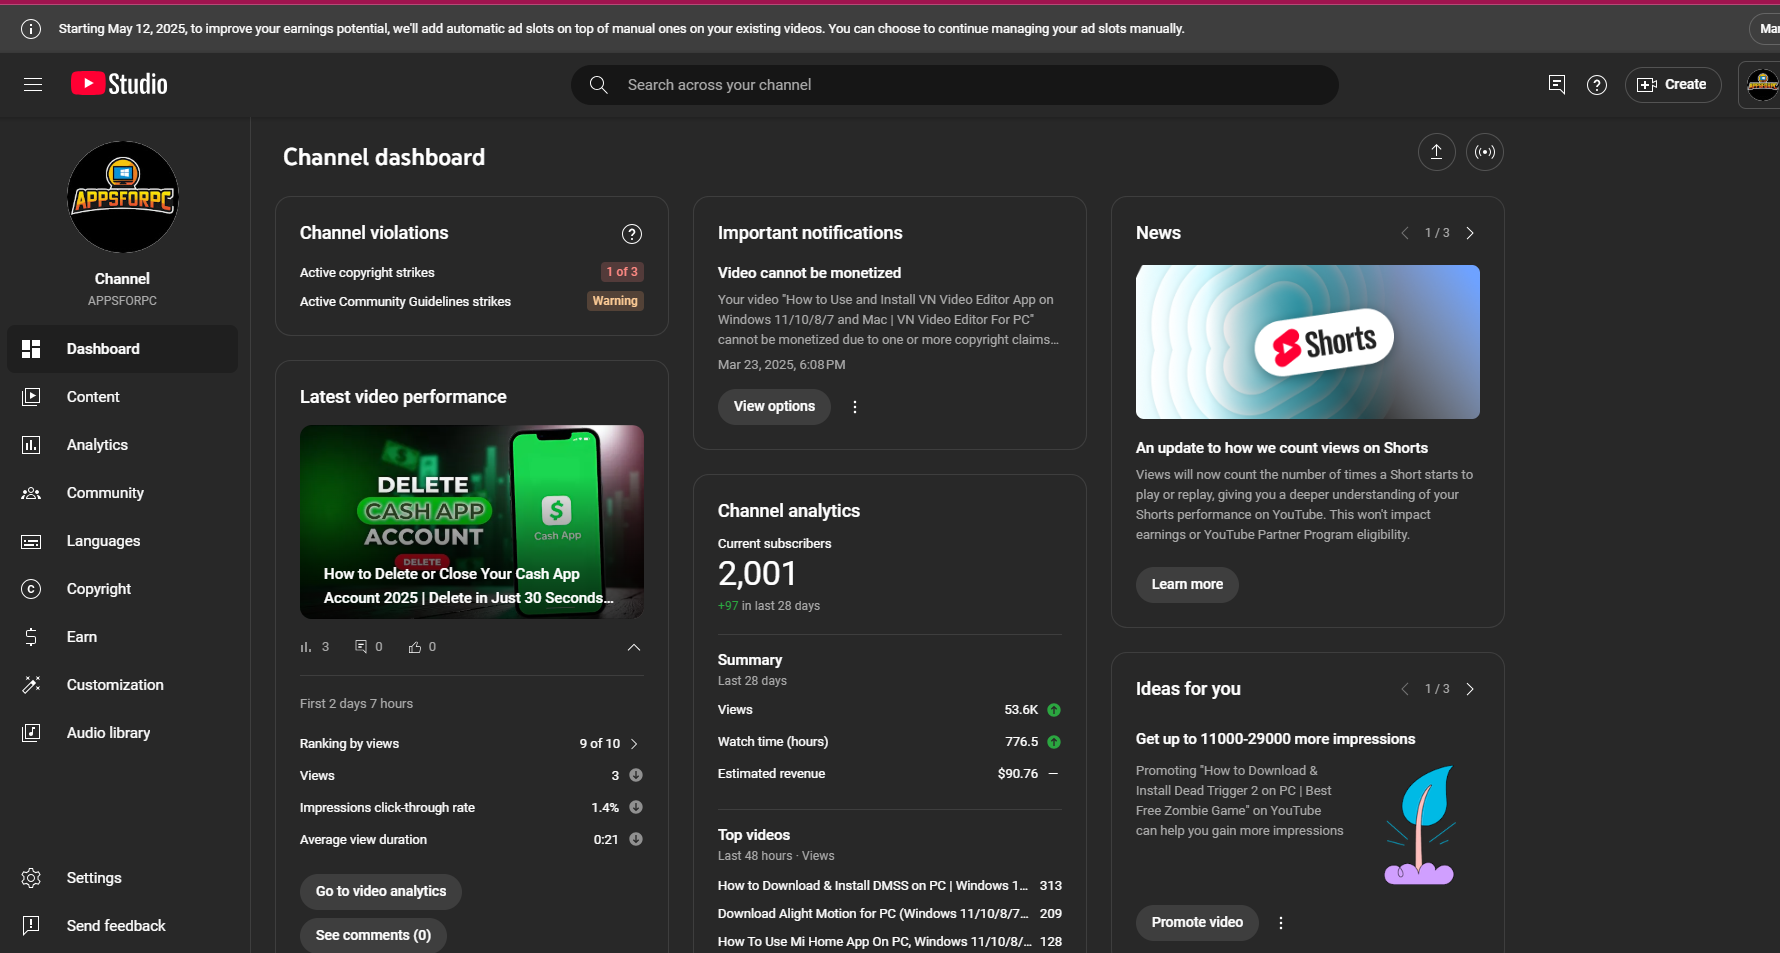Click the info icon in the top banner
Image resolution: width=1780 pixels, height=953 pixels.
(31, 29)
